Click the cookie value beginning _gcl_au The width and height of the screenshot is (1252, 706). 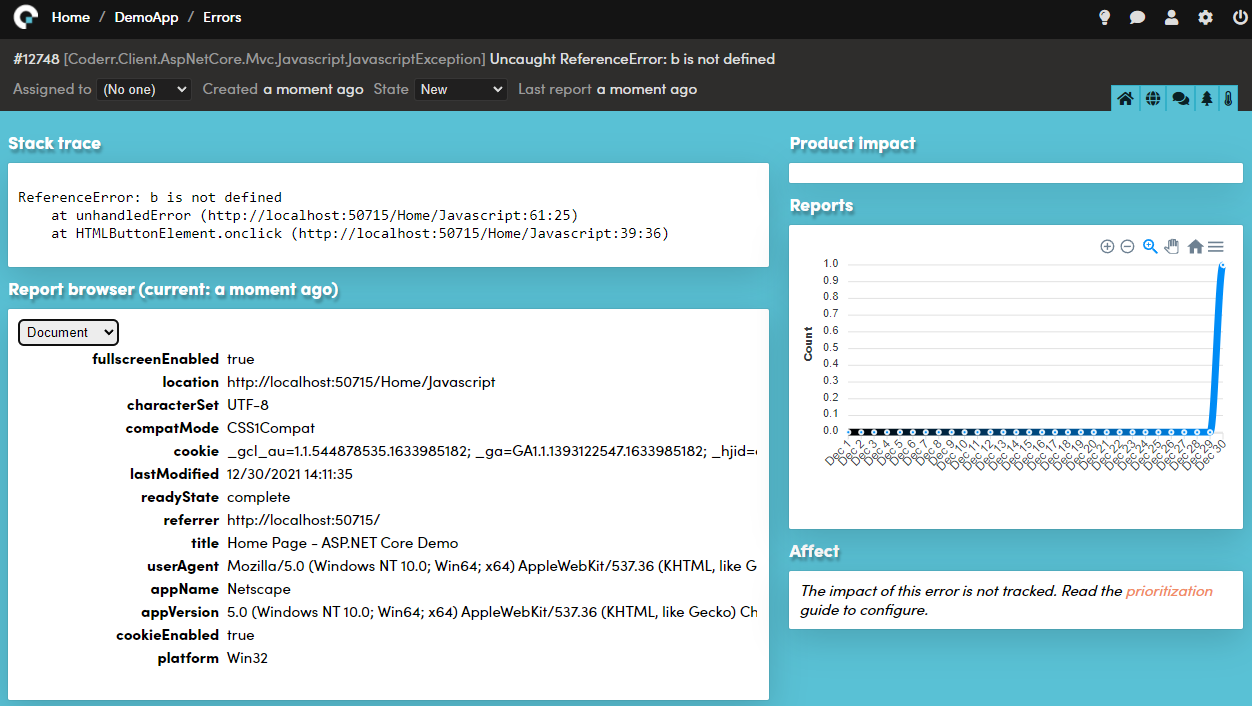492,451
